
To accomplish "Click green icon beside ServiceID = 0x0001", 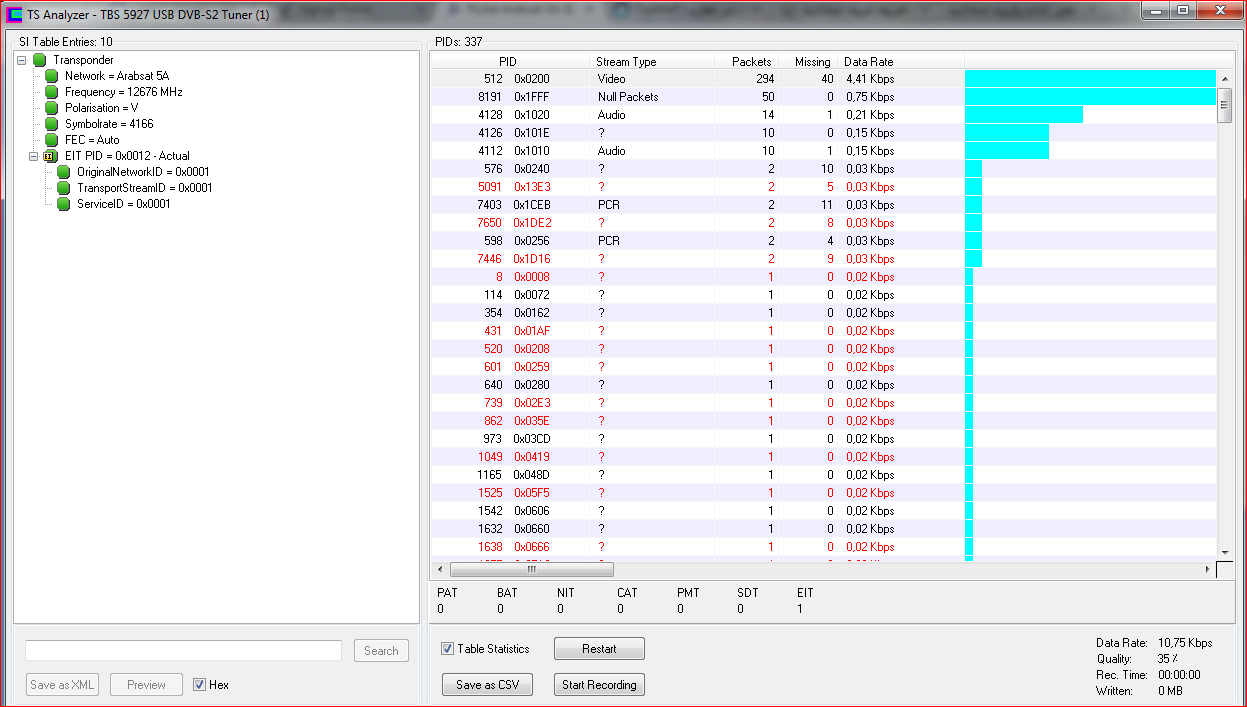I will pyautogui.click(x=64, y=204).
